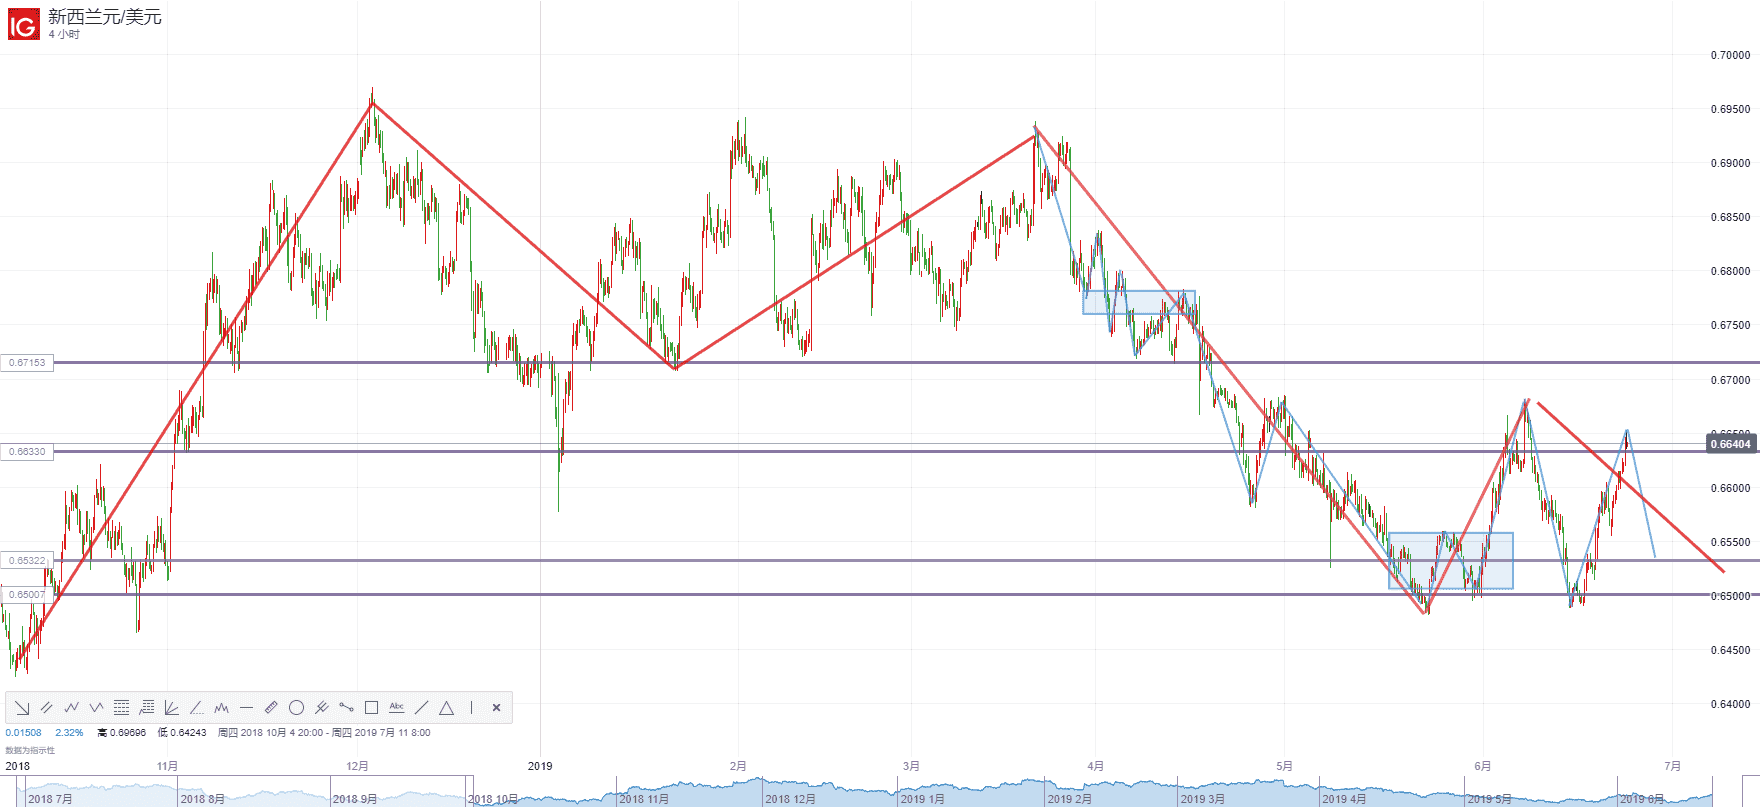Click the current price tag 0.66404
The width and height of the screenshot is (1760, 807).
coord(1730,444)
